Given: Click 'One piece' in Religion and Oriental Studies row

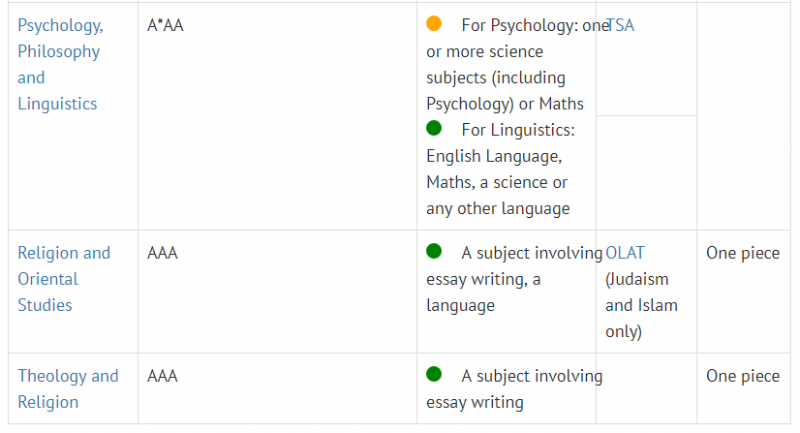Looking at the screenshot, I should click(743, 253).
